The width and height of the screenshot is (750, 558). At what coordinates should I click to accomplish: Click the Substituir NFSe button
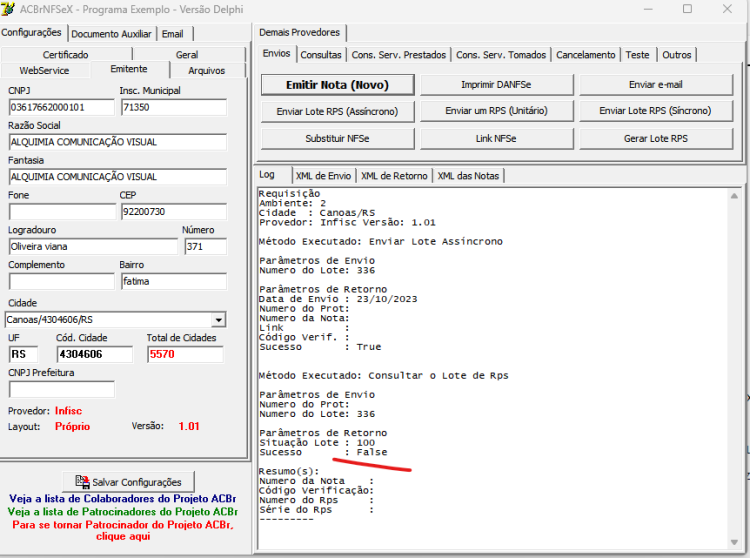point(337,139)
